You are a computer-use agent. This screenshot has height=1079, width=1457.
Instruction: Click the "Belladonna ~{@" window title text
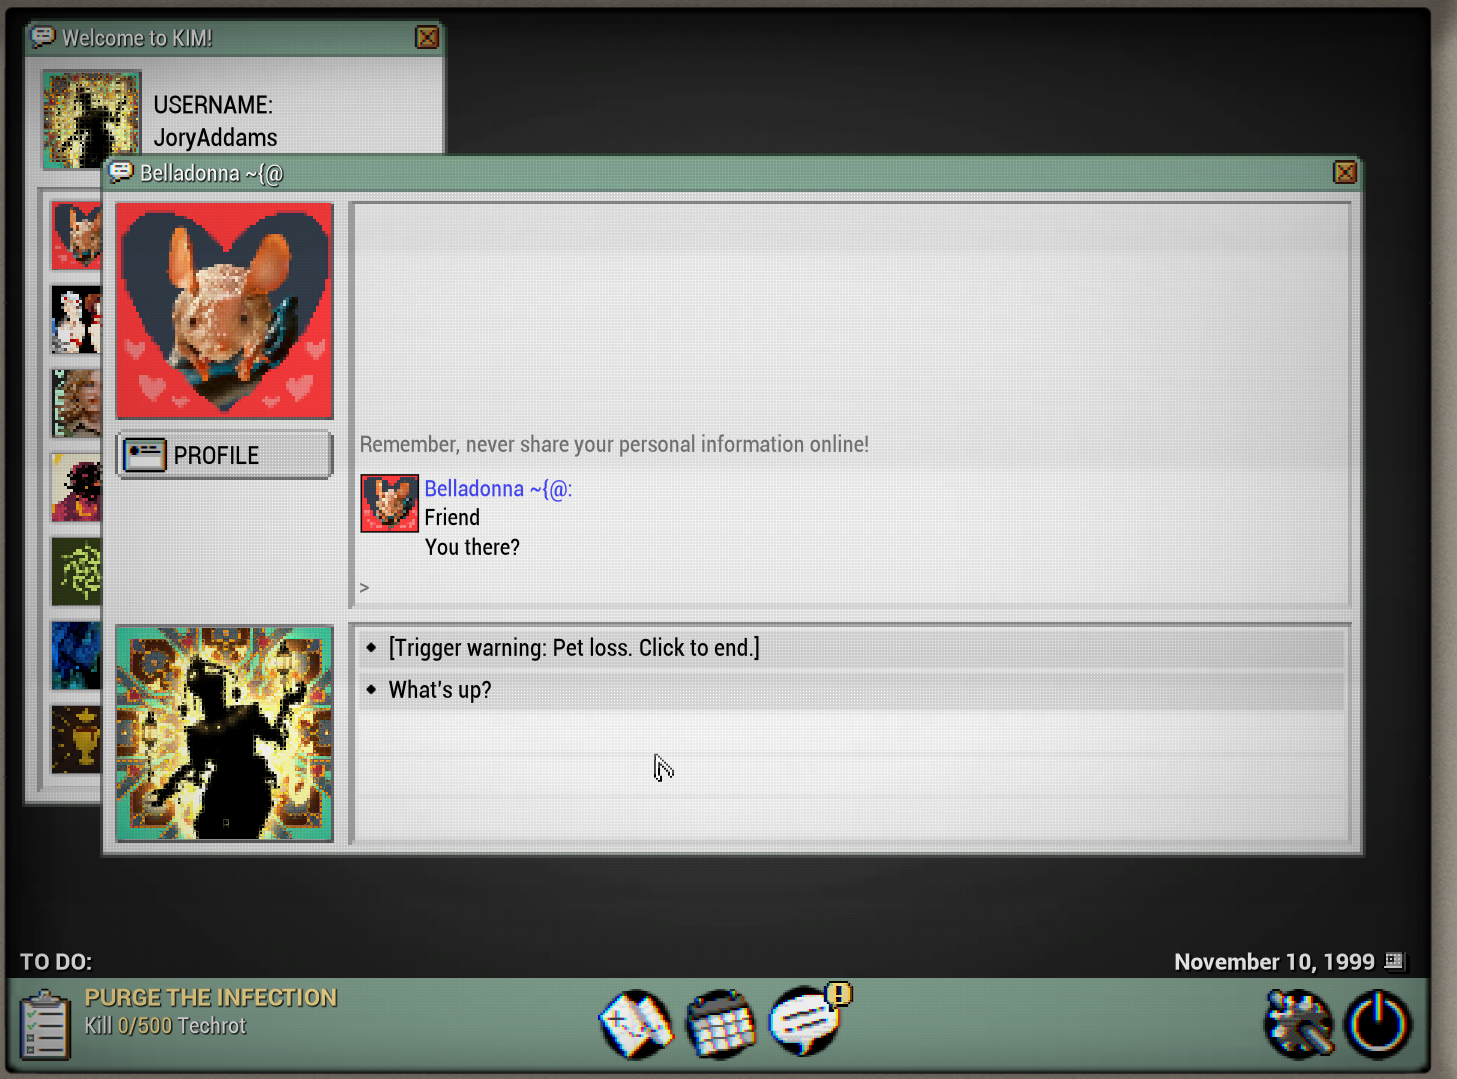(212, 173)
